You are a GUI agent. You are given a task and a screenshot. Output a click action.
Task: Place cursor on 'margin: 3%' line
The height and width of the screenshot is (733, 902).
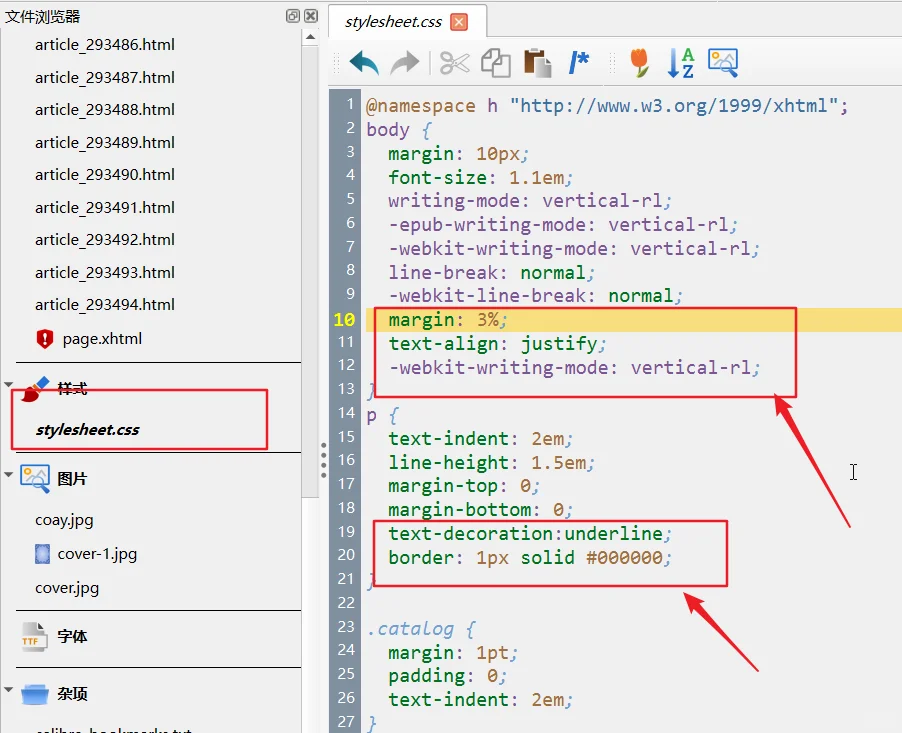pyautogui.click(x=447, y=320)
